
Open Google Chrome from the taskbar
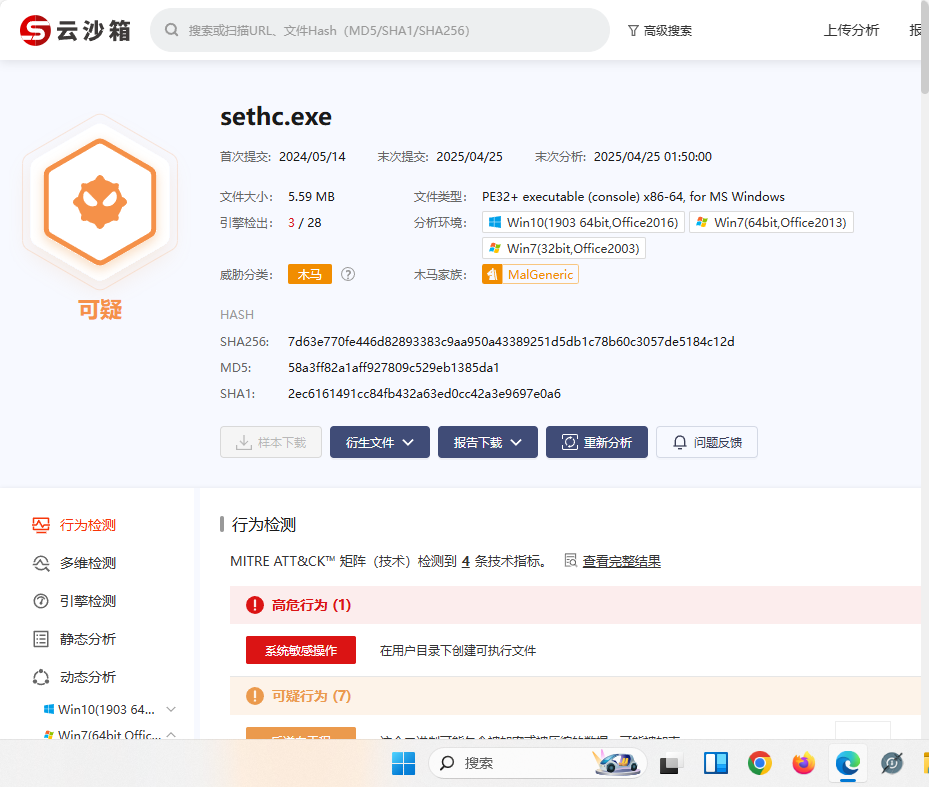(760, 763)
